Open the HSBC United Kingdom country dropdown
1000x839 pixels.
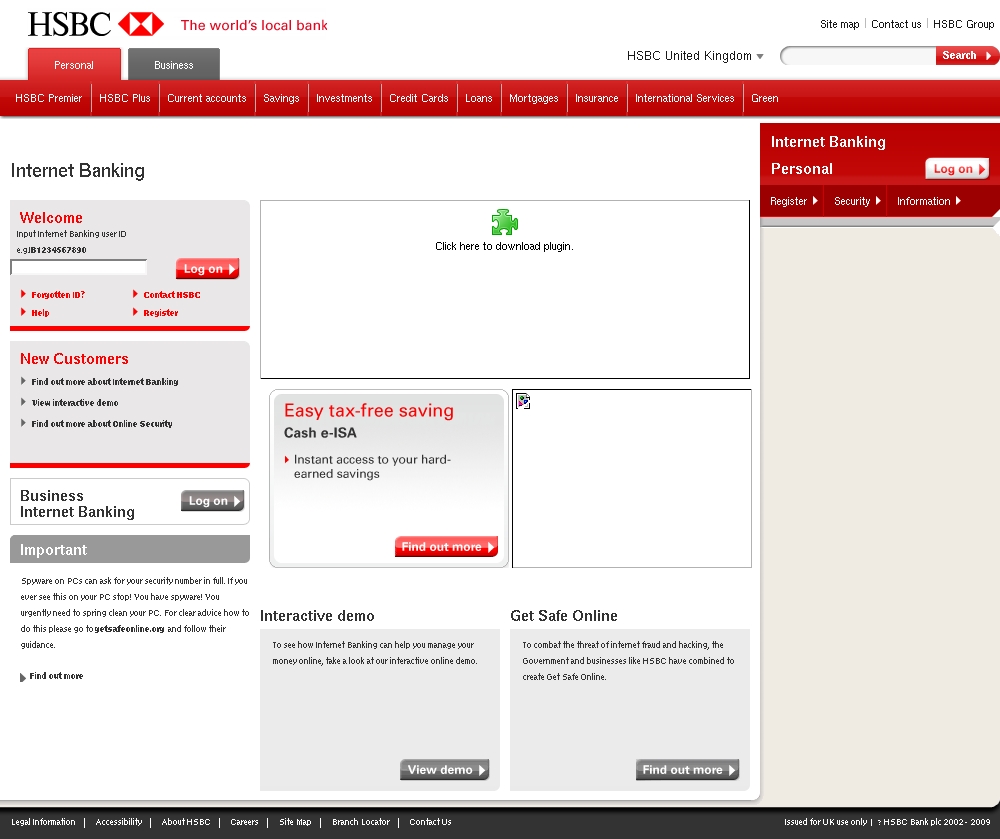coord(695,55)
